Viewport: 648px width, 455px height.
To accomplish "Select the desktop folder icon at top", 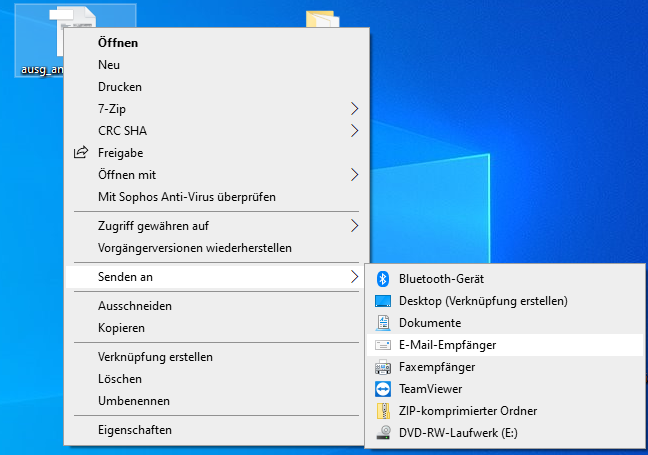I will tap(320, 22).
